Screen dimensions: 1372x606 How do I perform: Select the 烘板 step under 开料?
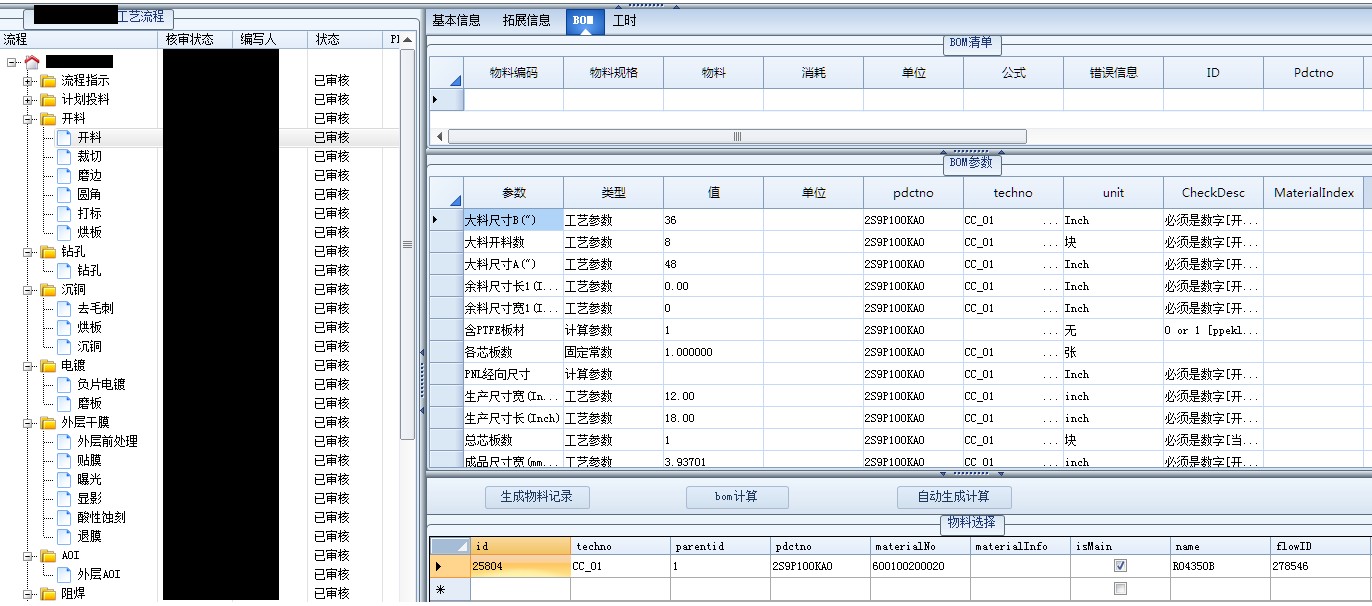point(89,233)
